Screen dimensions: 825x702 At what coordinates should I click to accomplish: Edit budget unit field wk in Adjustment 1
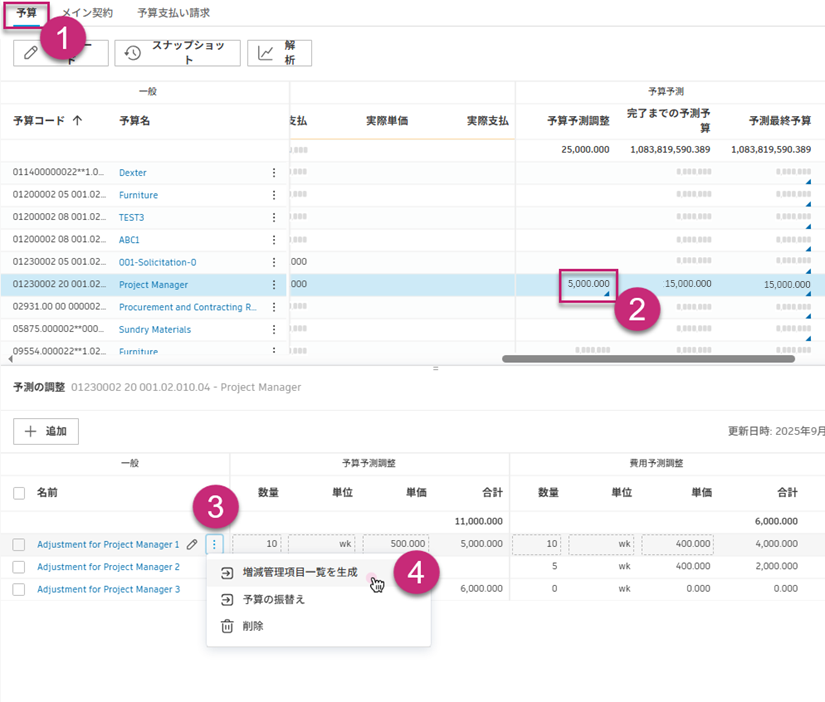[321, 544]
